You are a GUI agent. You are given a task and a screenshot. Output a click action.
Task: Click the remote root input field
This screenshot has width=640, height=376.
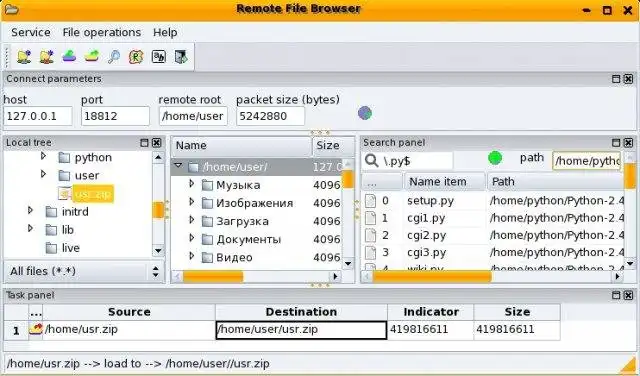pyautogui.click(x=193, y=116)
